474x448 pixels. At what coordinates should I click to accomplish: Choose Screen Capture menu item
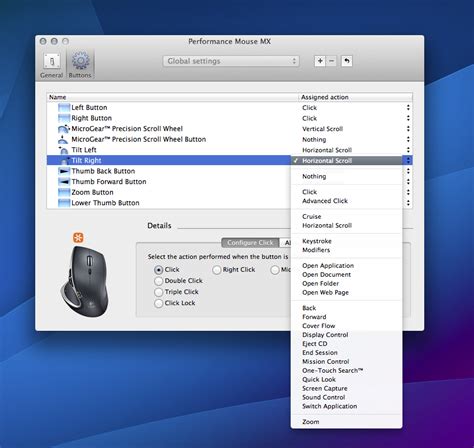click(347, 389)
